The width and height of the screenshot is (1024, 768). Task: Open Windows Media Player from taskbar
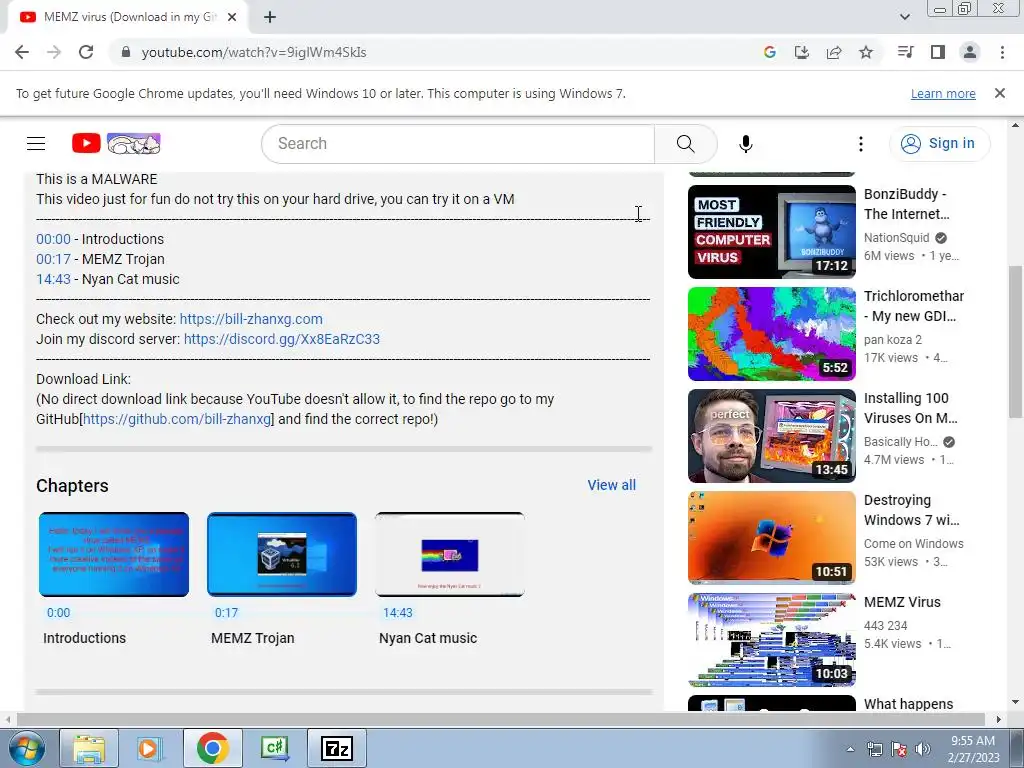coord(148,748)
